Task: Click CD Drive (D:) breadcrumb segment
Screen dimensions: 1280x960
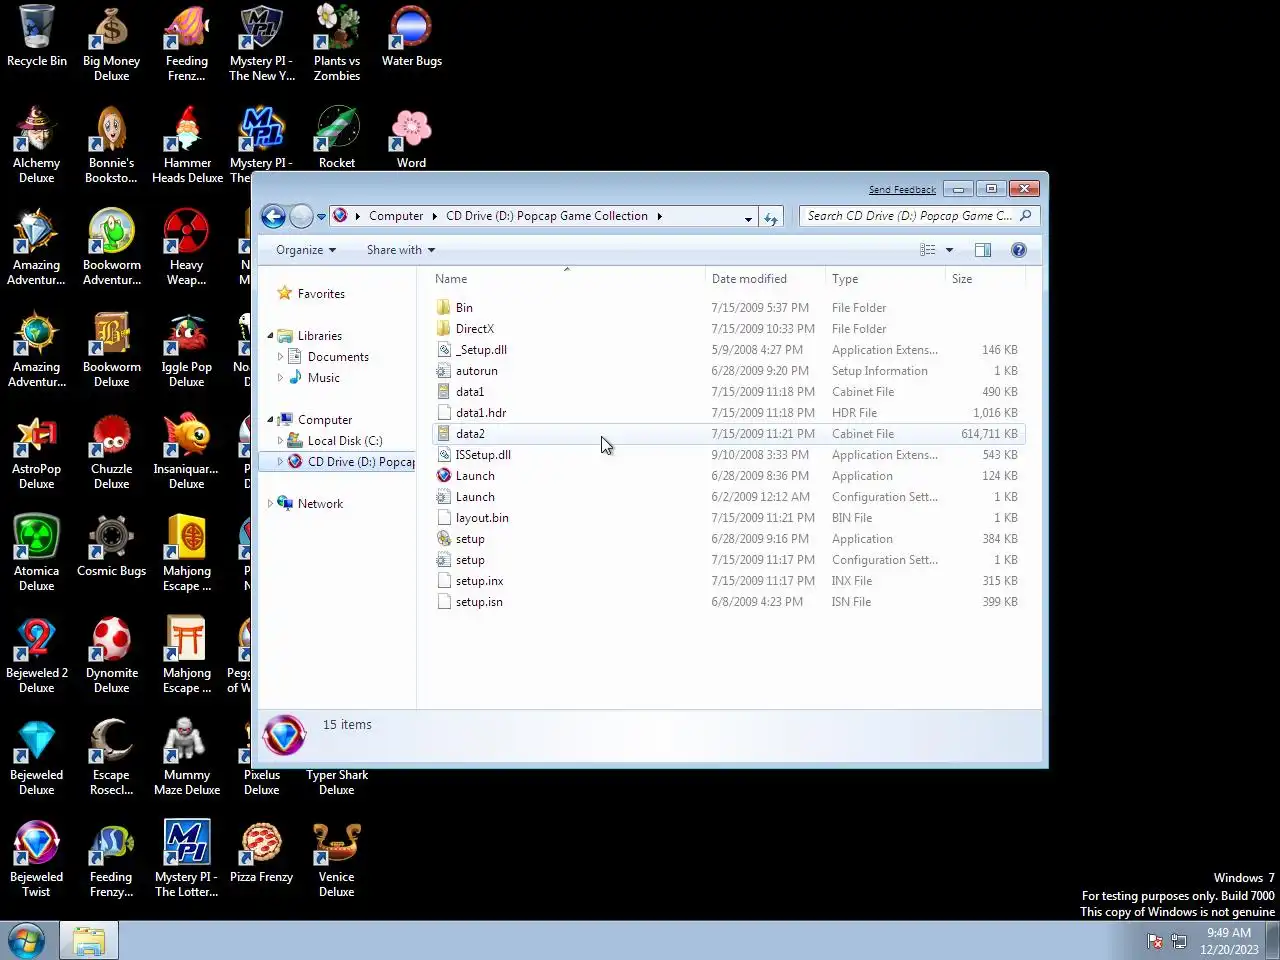Action: [547, 216]
